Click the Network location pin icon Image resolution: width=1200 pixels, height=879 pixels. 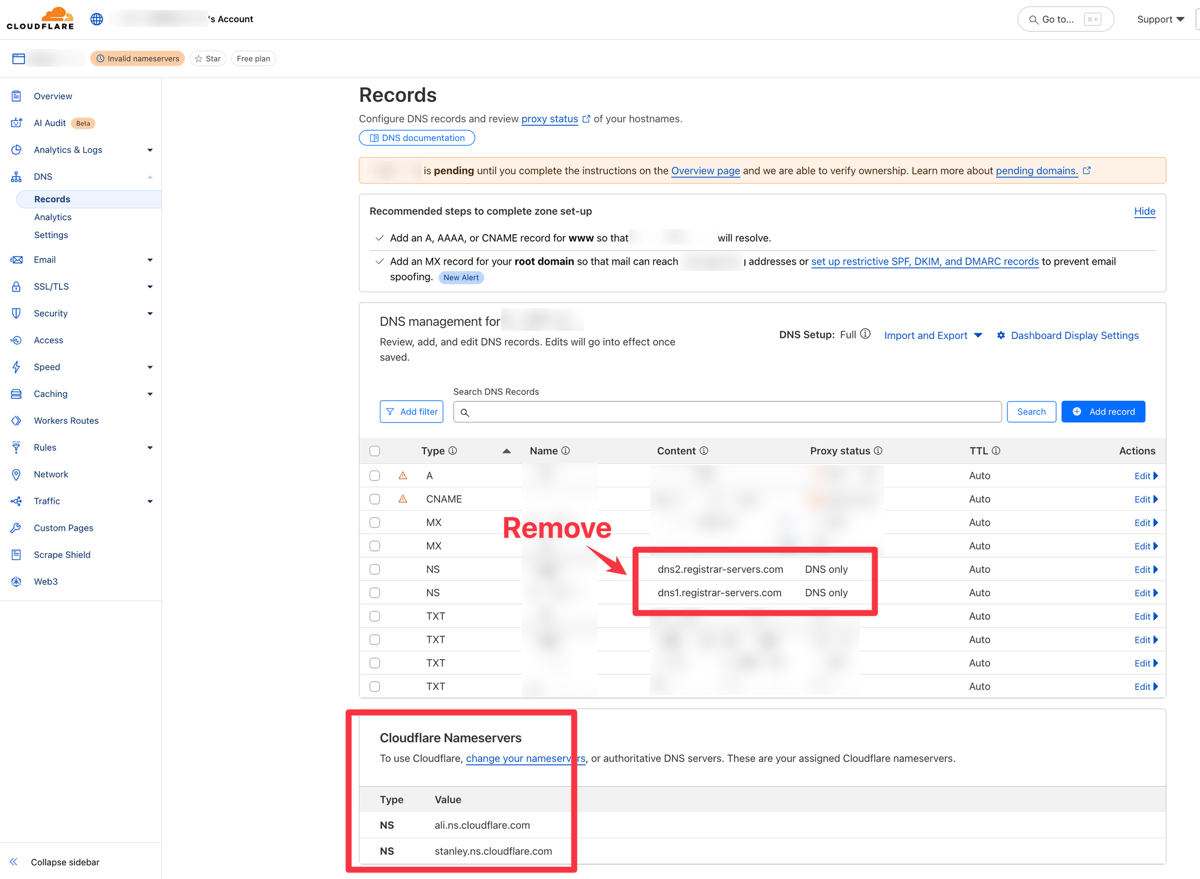[x=16, y=474]
